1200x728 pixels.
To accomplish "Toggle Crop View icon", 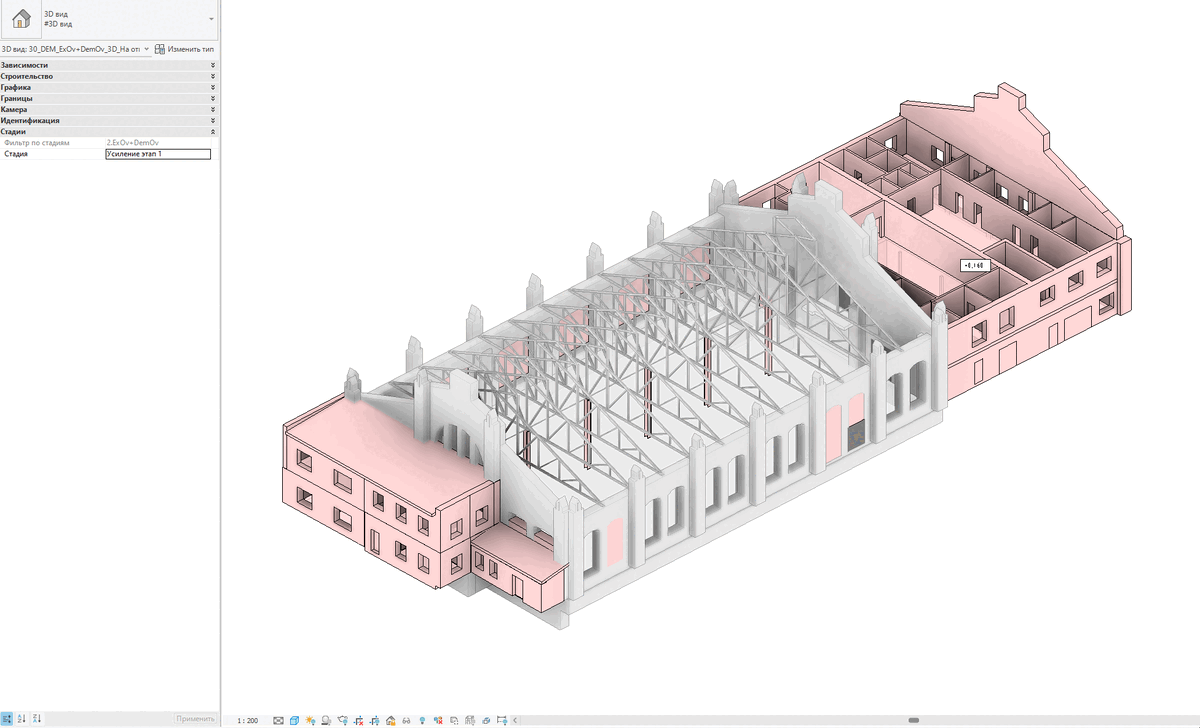I will click(358, 720).
